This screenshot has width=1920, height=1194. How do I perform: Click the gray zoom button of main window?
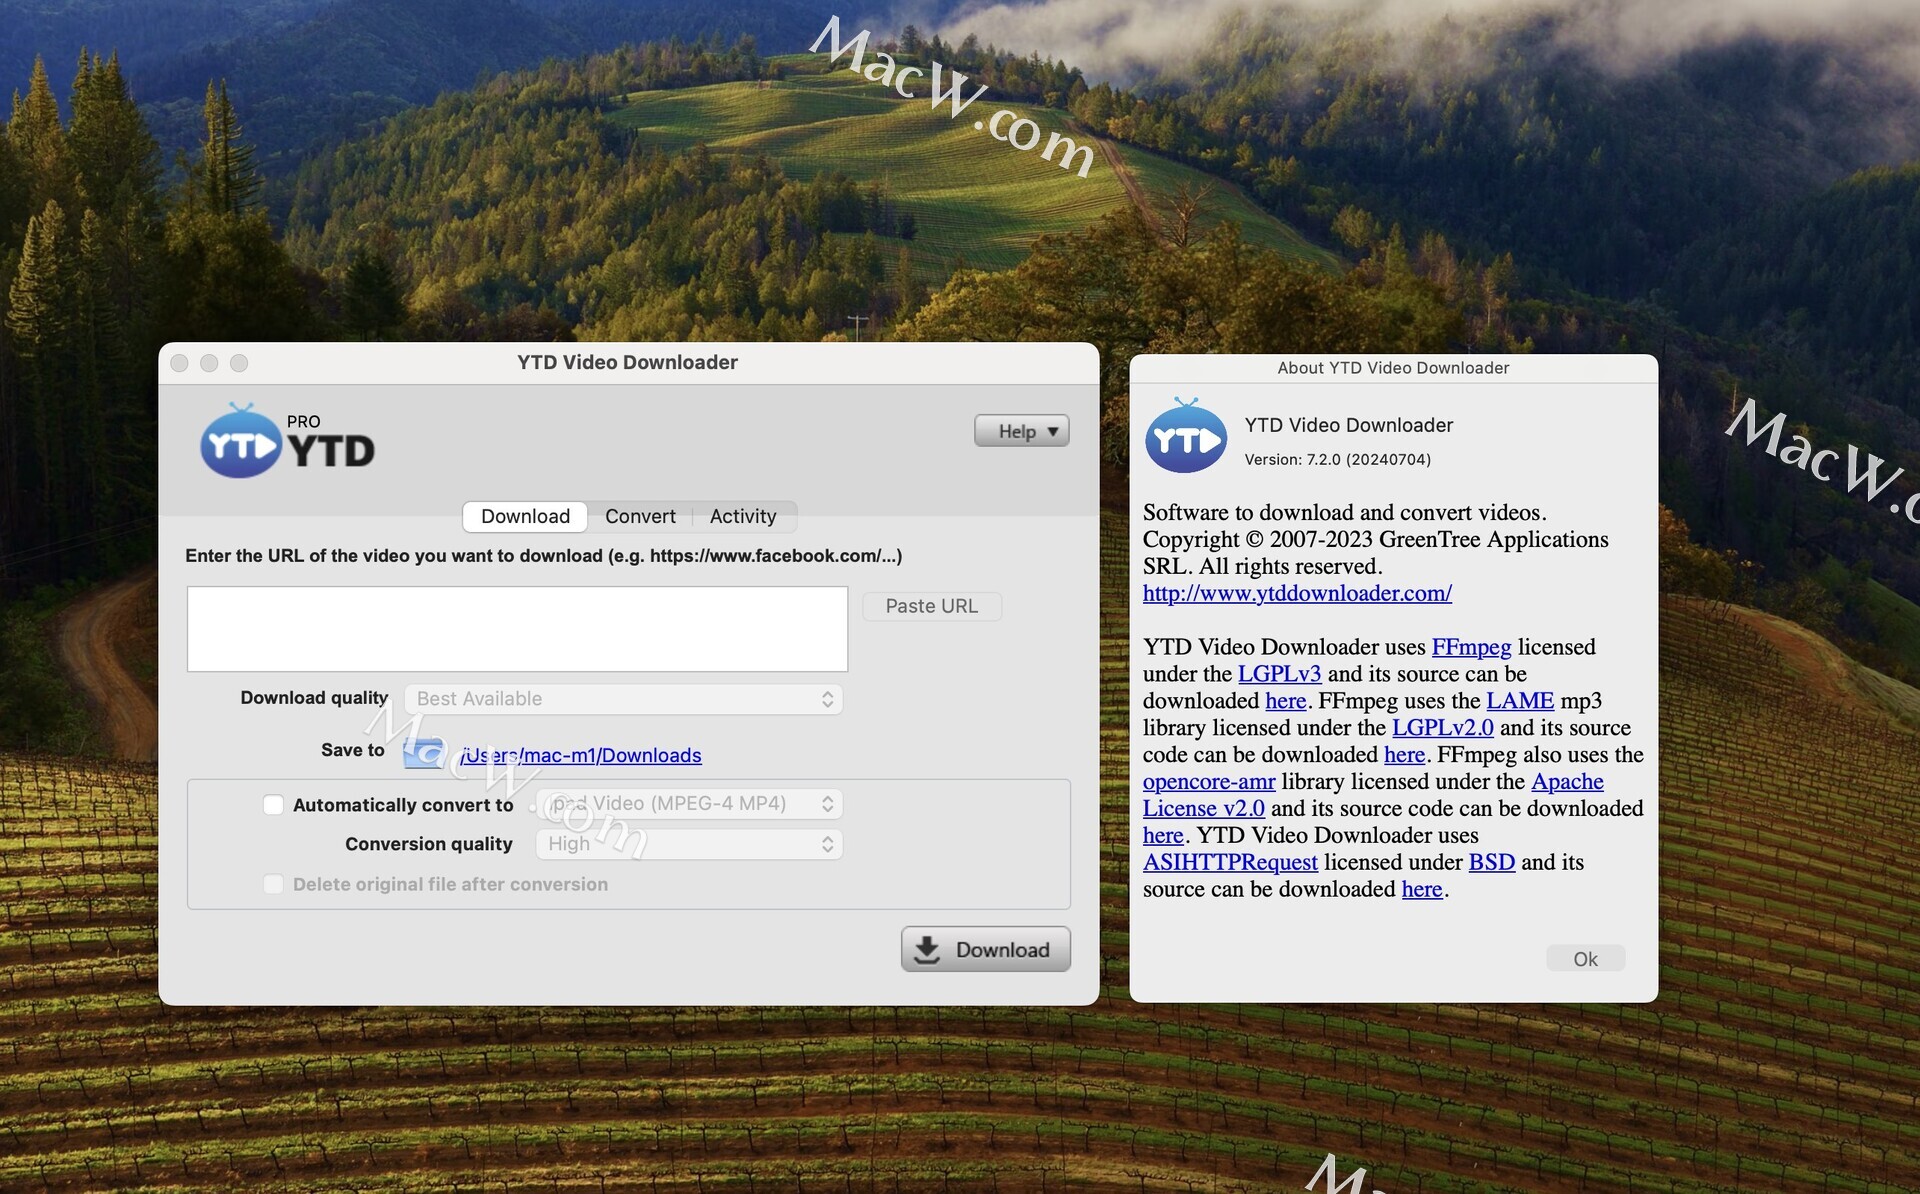(x=239, y=363)
